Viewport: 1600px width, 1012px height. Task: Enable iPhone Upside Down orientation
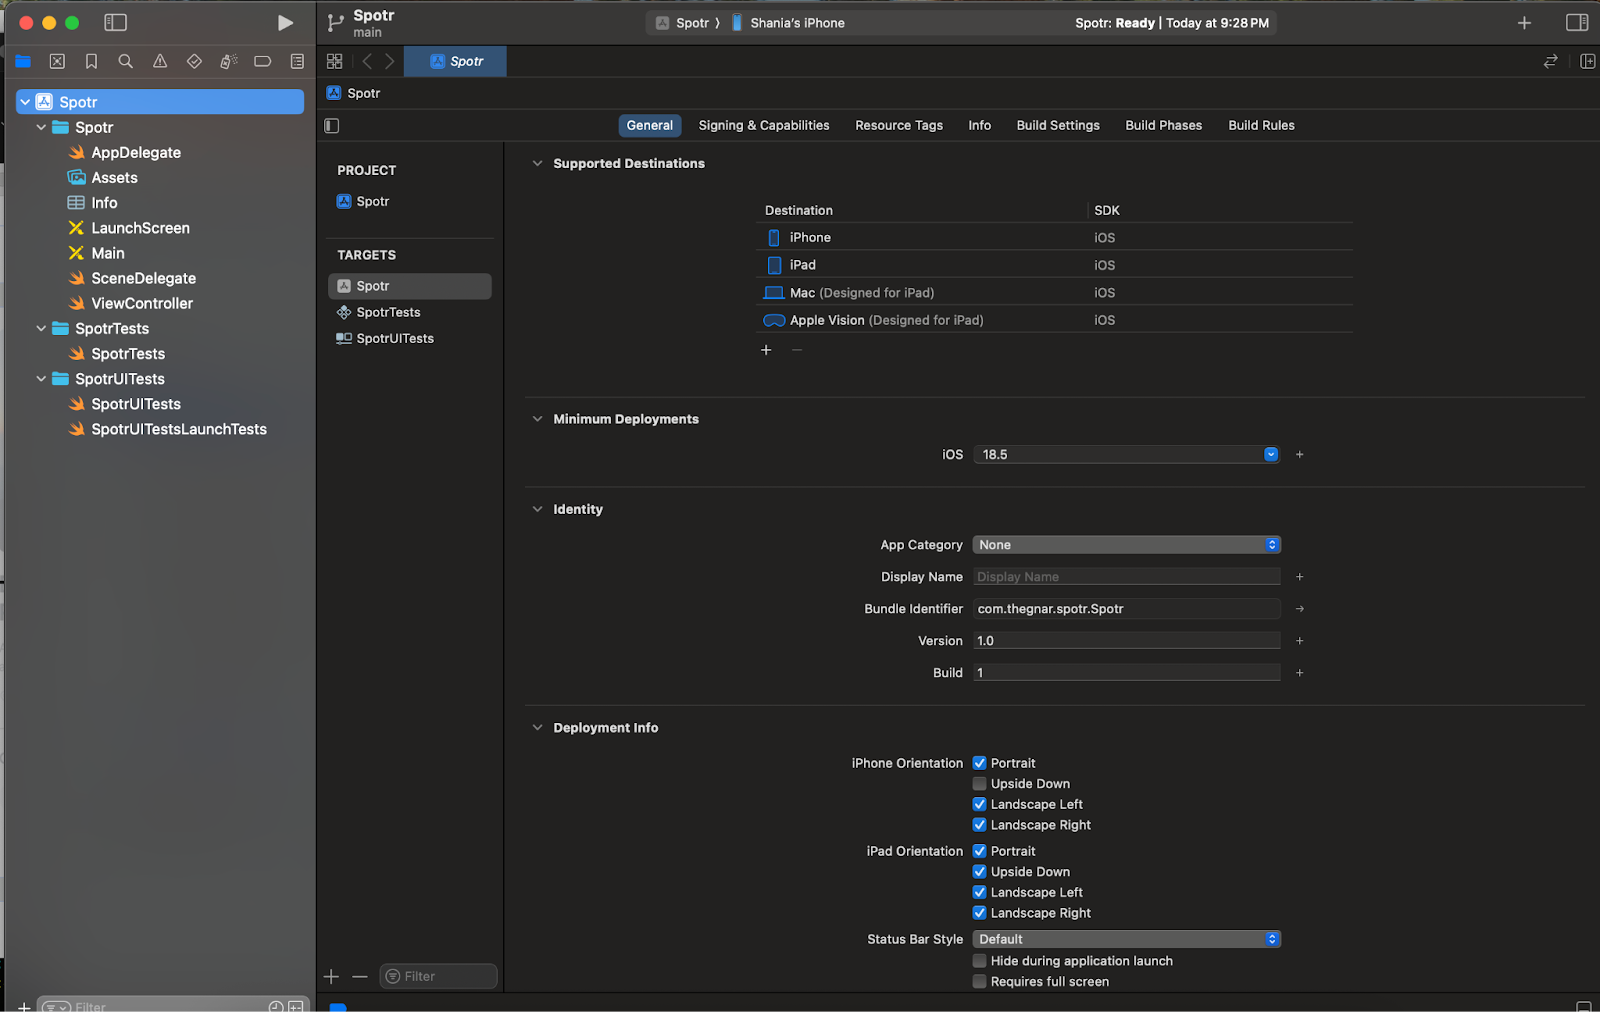point(980,784)
